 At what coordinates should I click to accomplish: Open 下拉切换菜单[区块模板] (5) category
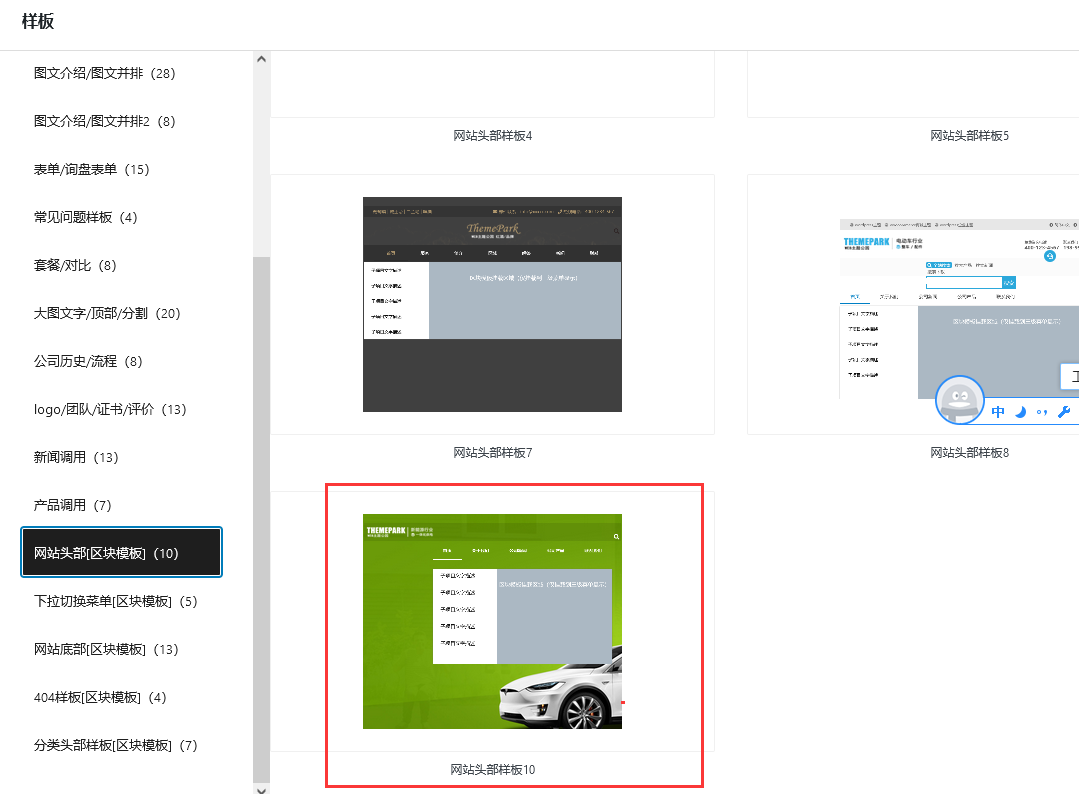click(116, 601)
